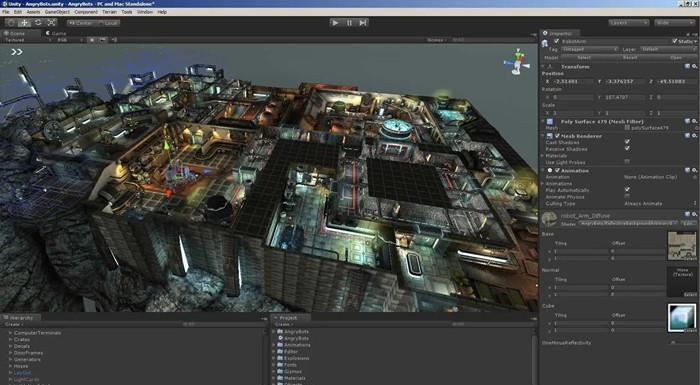The width and height of the screenshot is (700, 385).
Task: Click the RobotArm GameObject icon in Inspector
Action: pyautogui.click(x=545, y=43)
